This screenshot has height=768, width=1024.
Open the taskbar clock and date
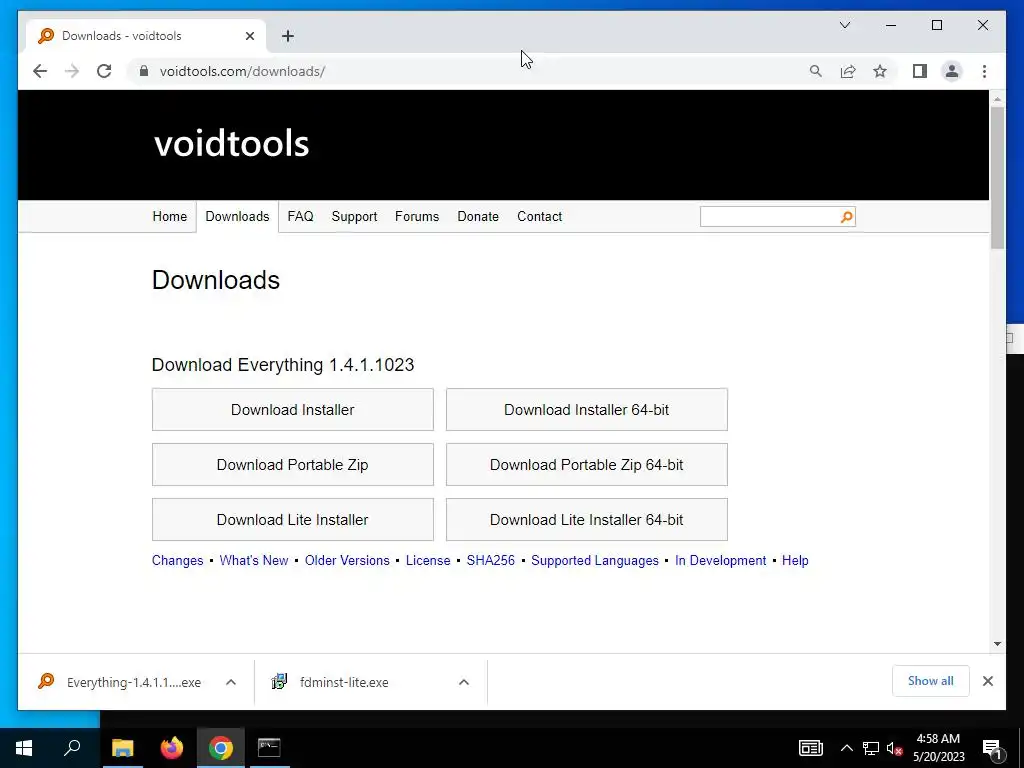click(938, 748)
